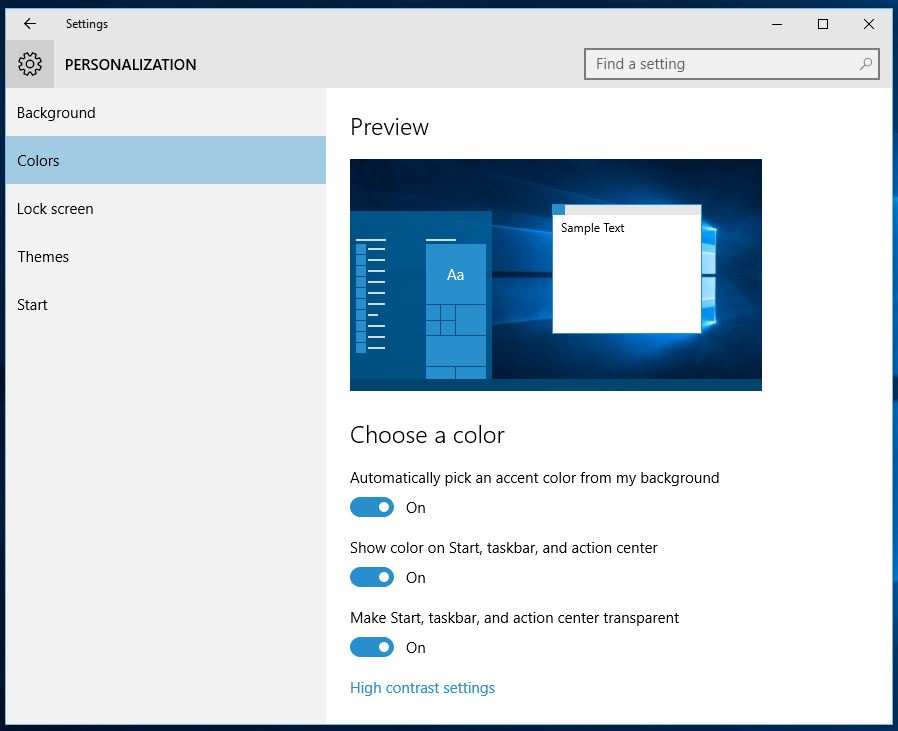898x731 pixels.
Task: Open Settings home via gear icon
Action: [30, 64]
